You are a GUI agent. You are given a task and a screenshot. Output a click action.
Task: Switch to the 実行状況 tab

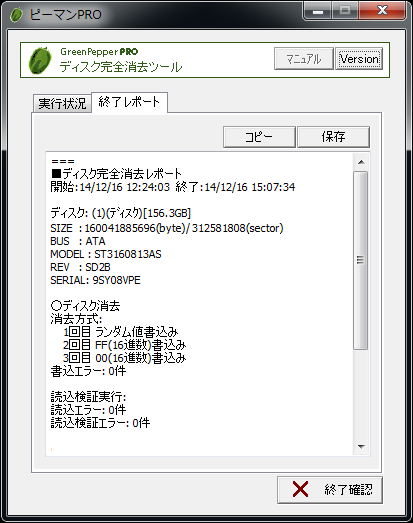(62, 103)
